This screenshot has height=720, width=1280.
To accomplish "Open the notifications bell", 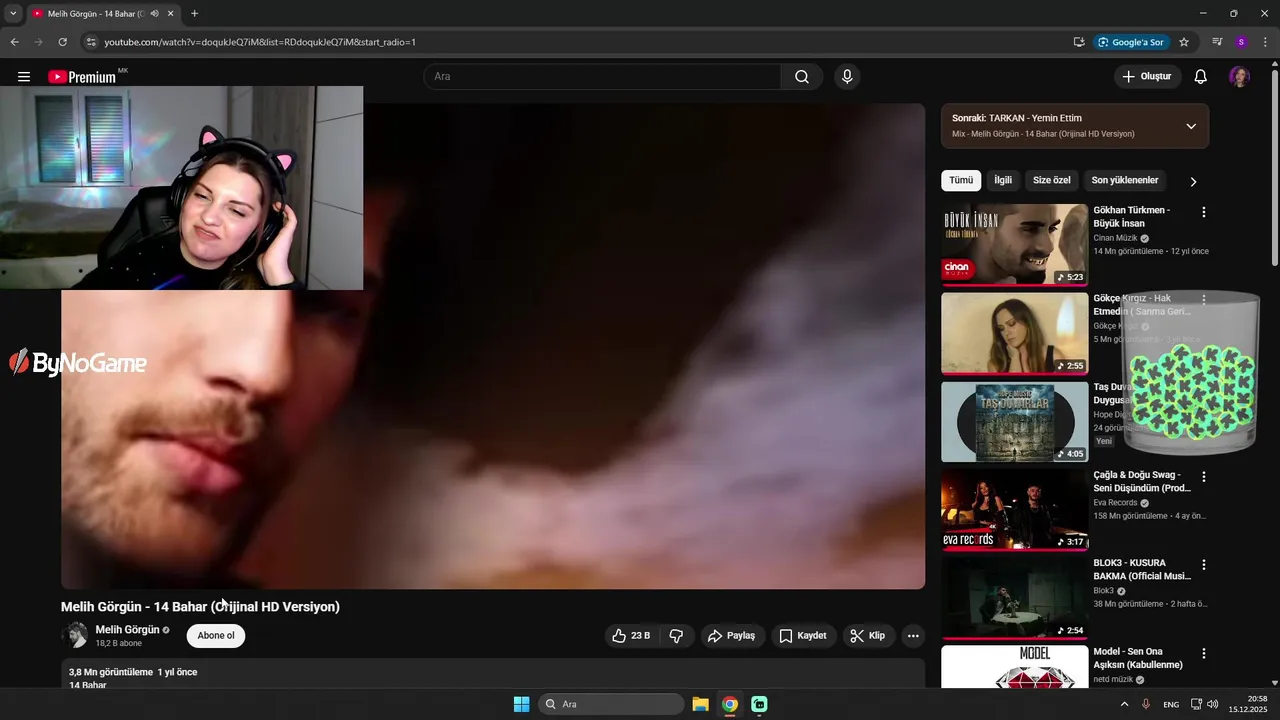I will click(1201, 77).
